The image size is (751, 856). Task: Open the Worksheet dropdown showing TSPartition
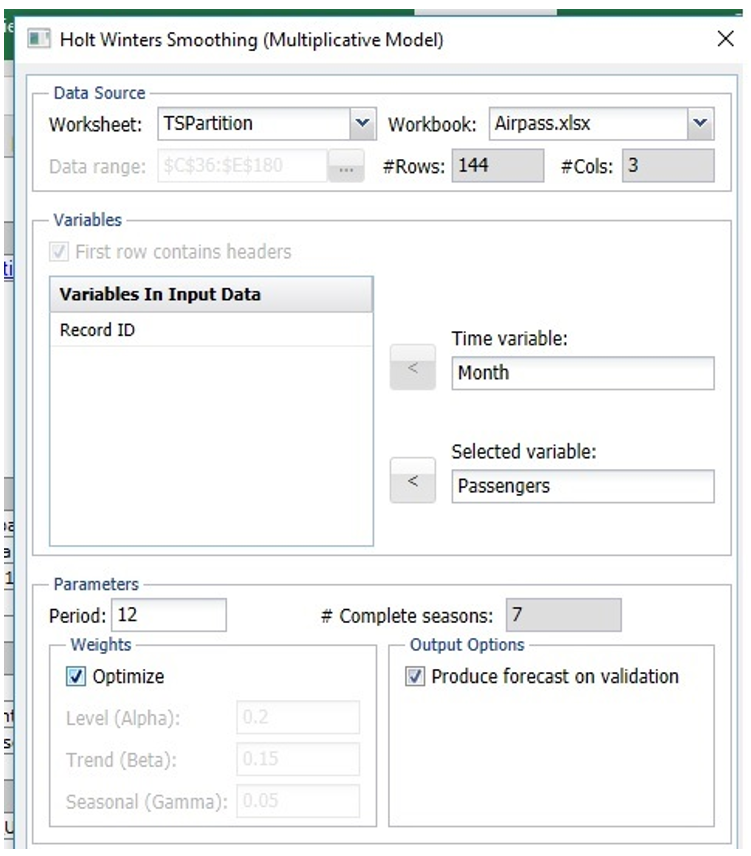[361, 125]
